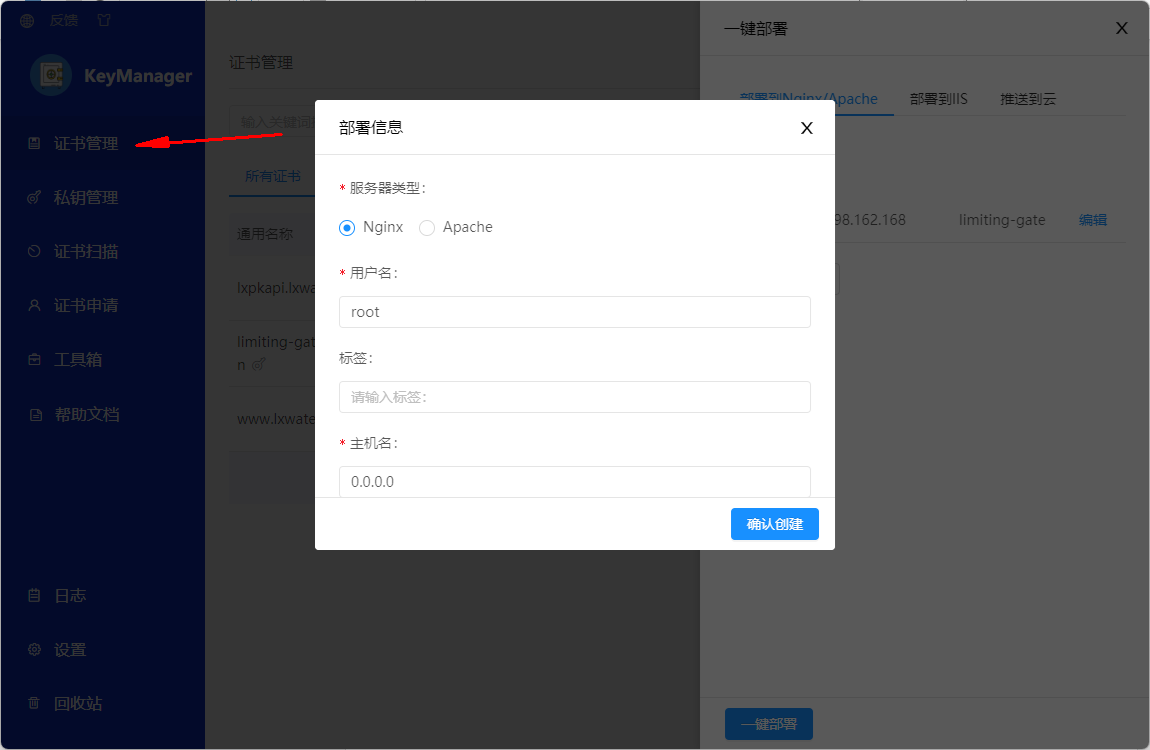This screenshot has width=1150, height=750.
Task: Click the 确认创建 button
Action: [774, 524]
